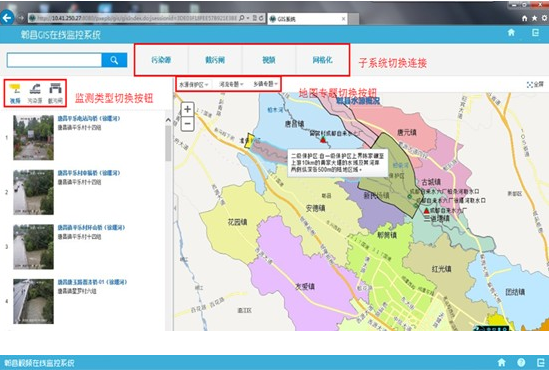This screenshot has height=370, width=549.
Task: Select the 截污闸 gate monitoring type icon
Action: (x=55, y=93)
